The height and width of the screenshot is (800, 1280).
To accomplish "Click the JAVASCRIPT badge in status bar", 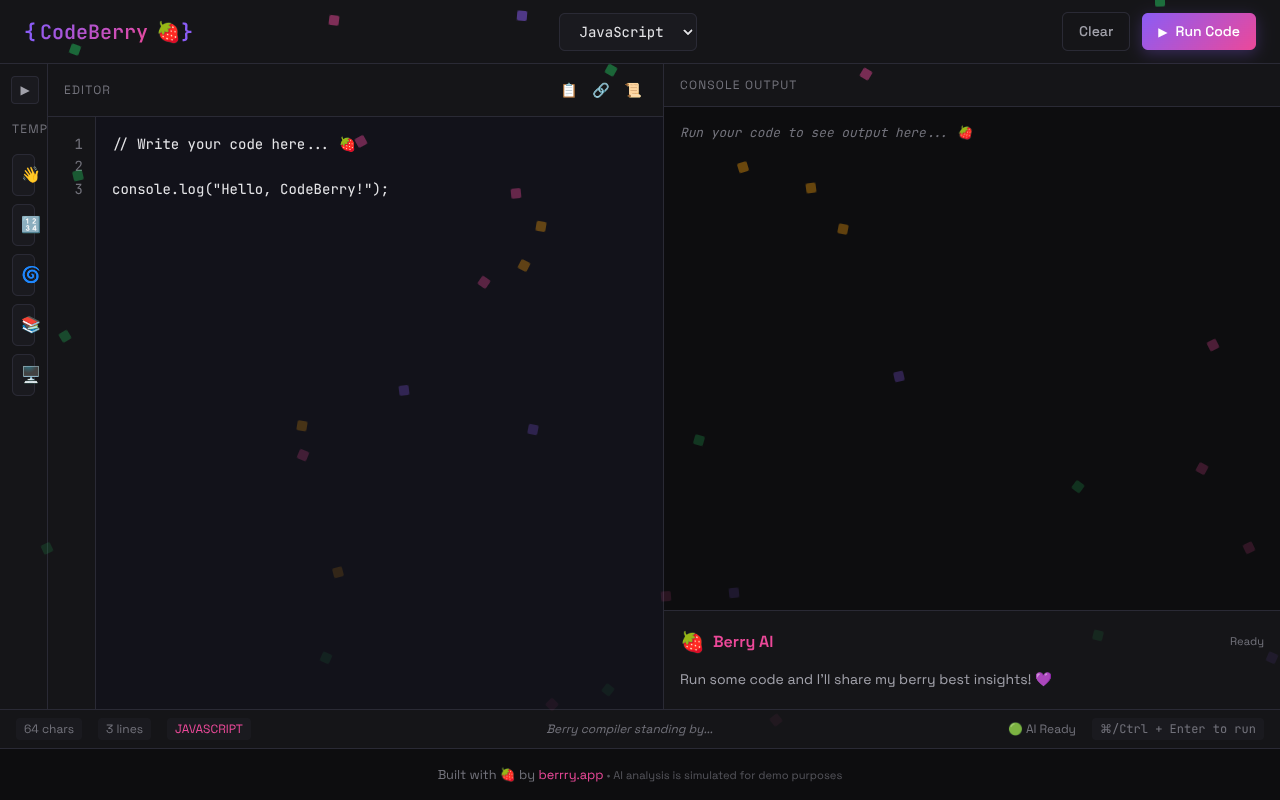I will click(x=208, y=729).
